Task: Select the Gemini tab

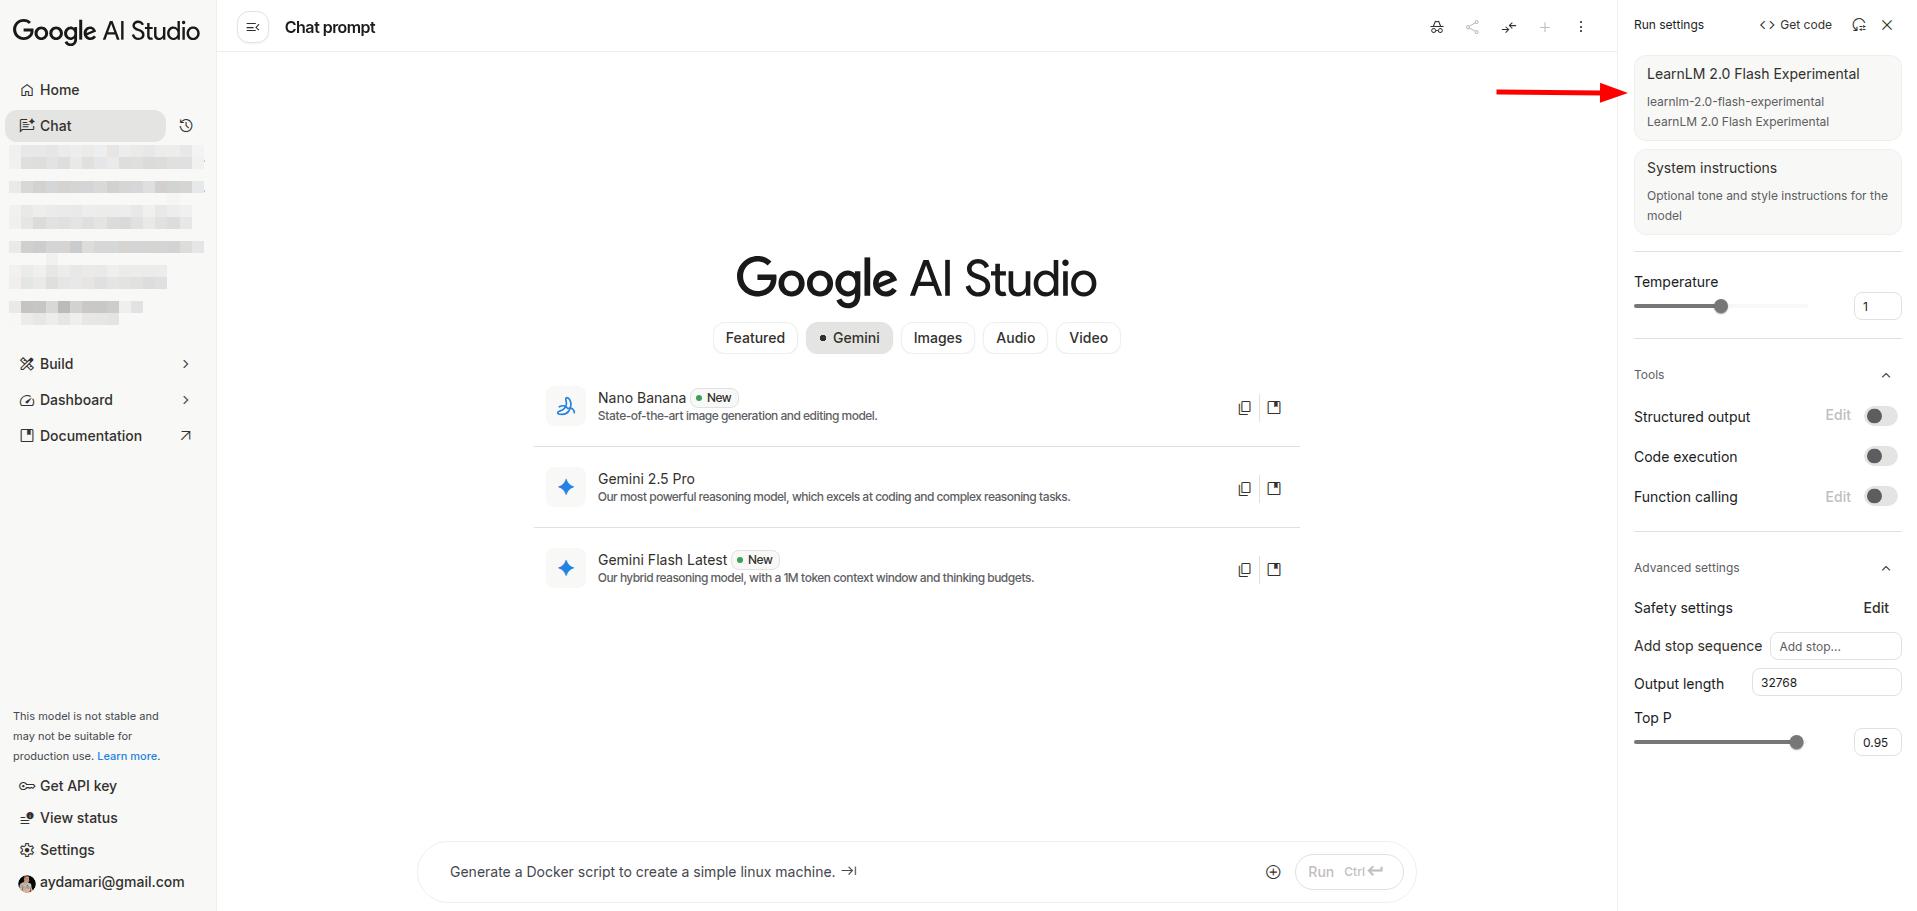Action: coord(849,338)
